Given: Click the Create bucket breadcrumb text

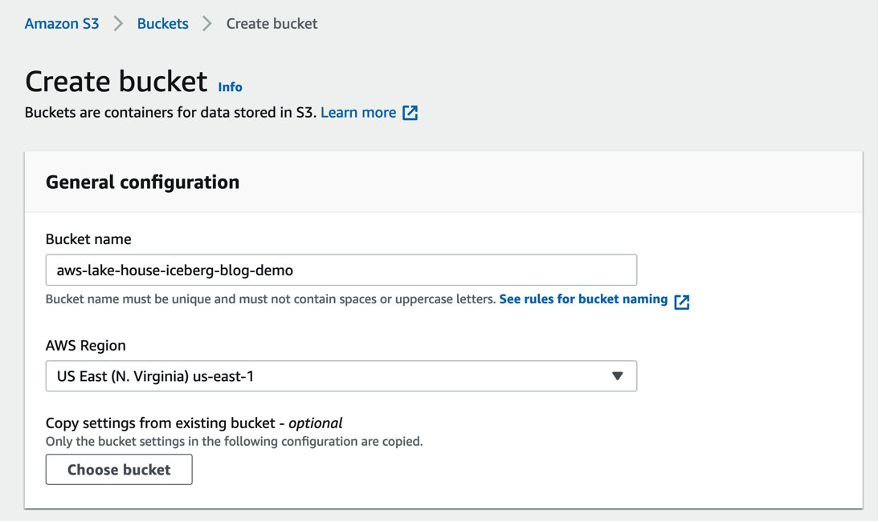Looking at the screenshot, I should [x=272, y=24].
